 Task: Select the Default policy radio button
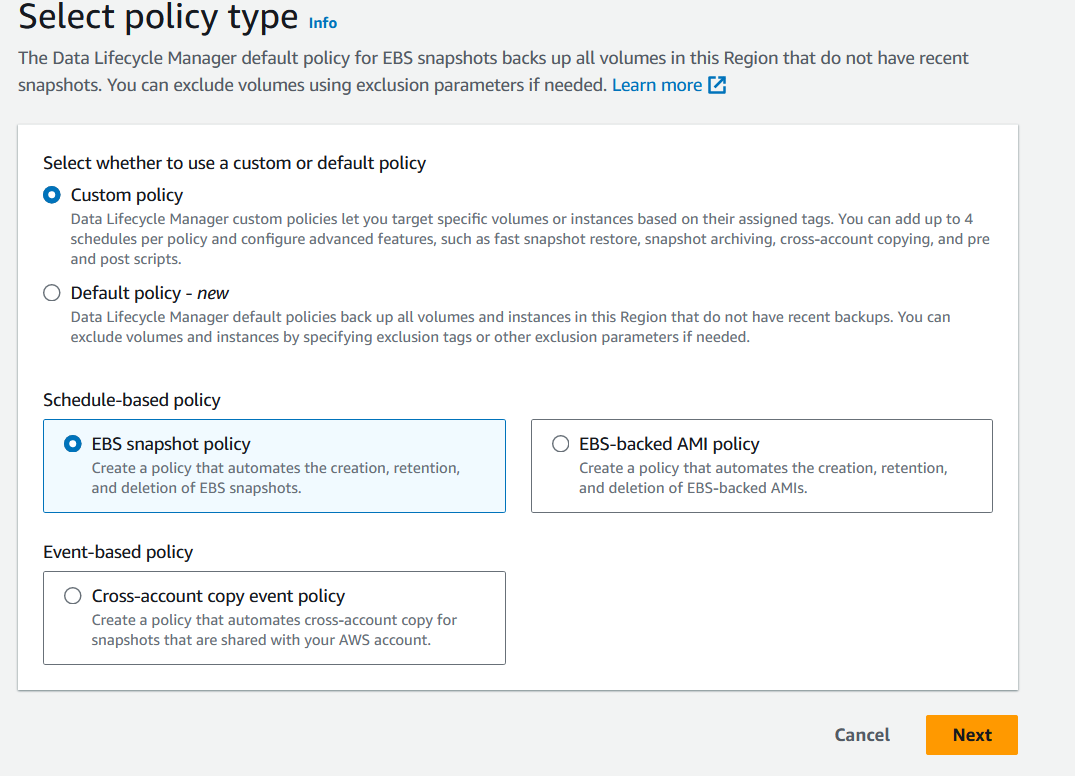(x=51, y=293)
